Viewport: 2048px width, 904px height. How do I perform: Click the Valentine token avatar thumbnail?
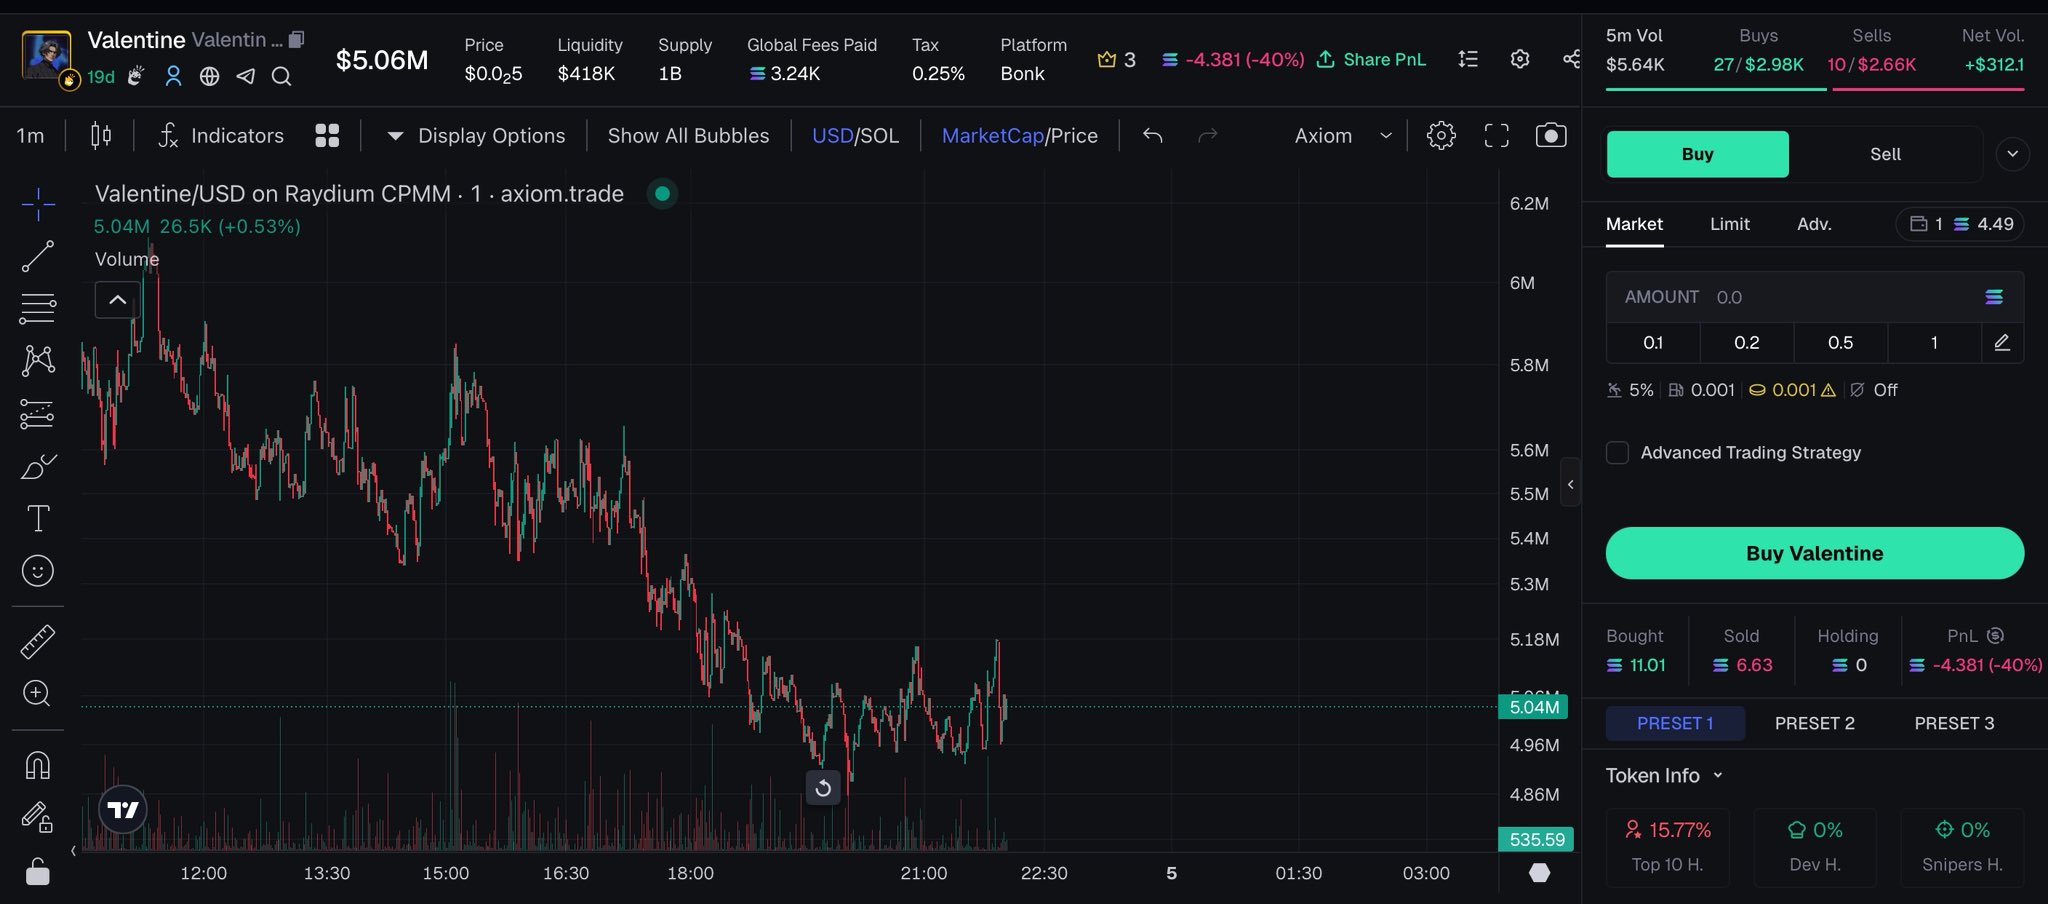pyautogui.click(x=46, y=57)
